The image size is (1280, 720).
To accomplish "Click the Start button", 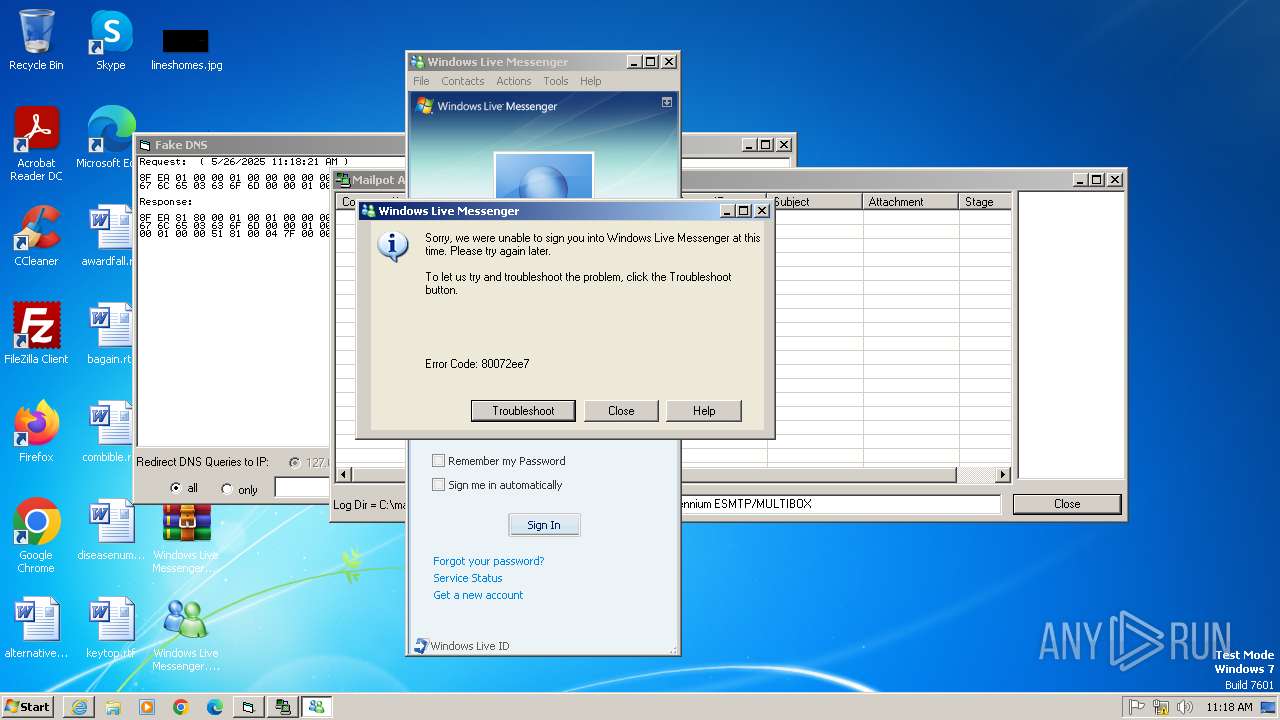I will (x=27, y=706).
